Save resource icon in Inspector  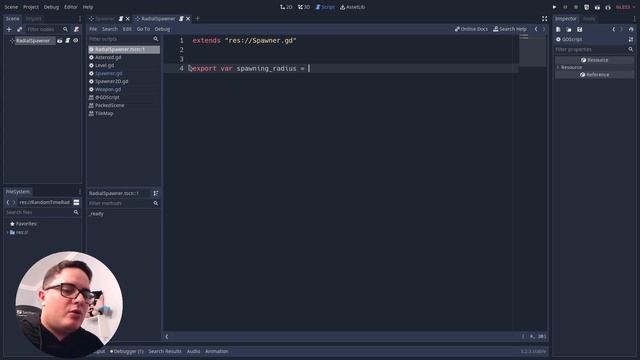(580, 29)
